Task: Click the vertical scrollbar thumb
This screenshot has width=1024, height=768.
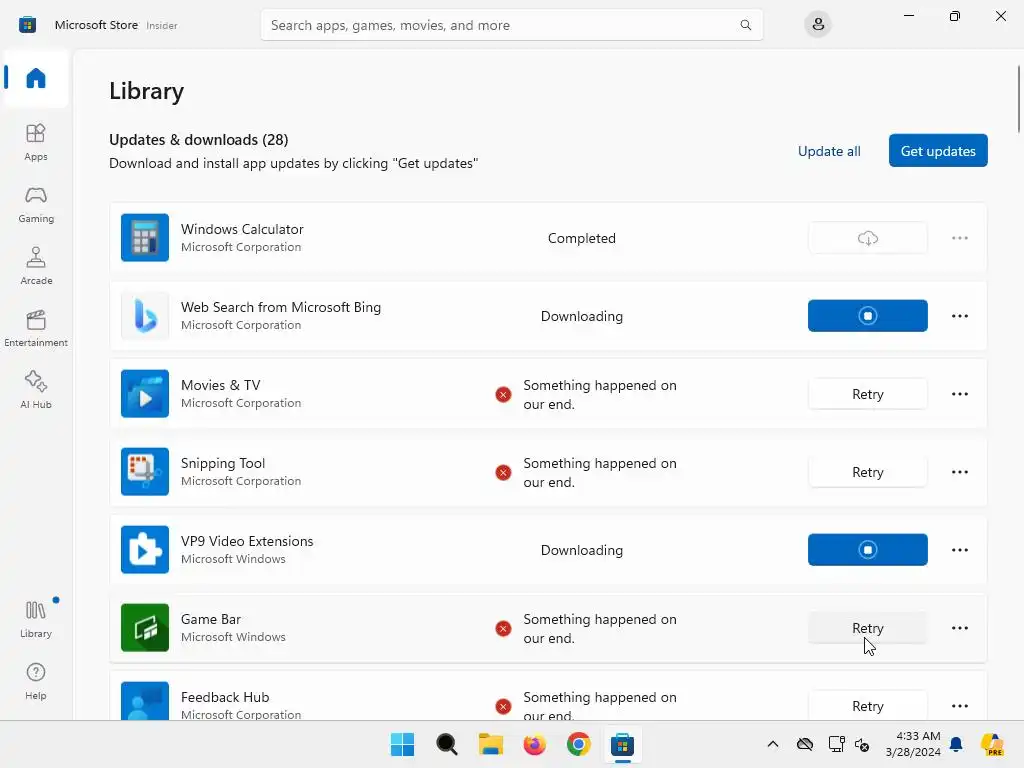Action: click(x=1019, y=99)
